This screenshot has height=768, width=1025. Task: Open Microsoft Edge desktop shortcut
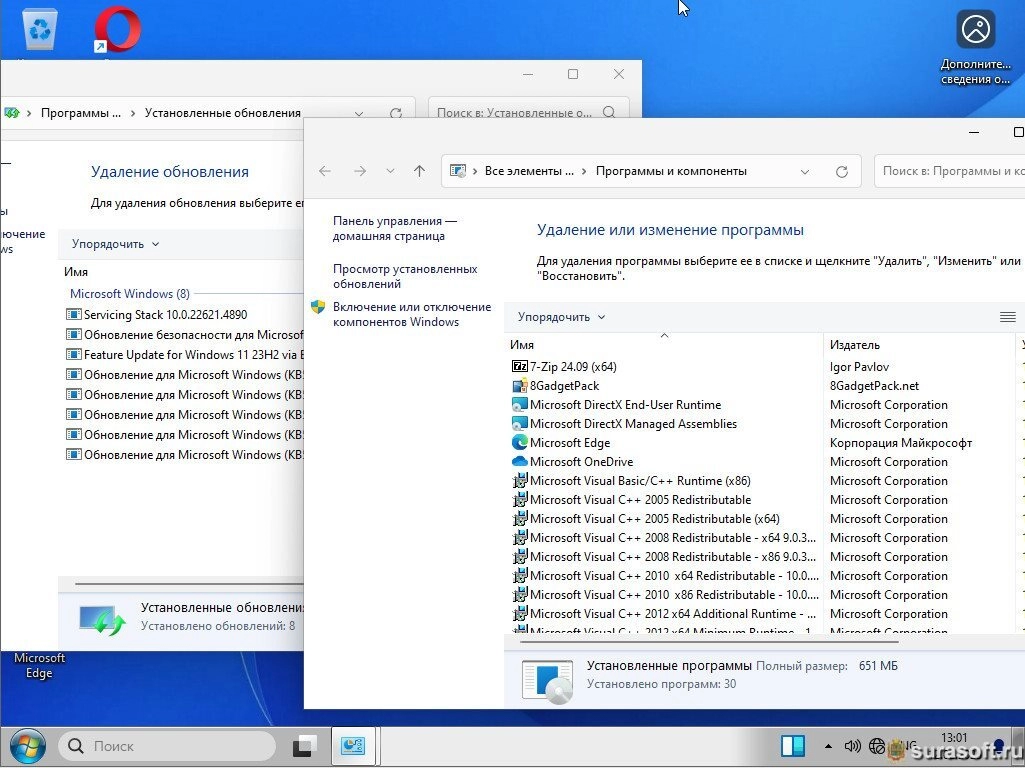coord(39,665)
